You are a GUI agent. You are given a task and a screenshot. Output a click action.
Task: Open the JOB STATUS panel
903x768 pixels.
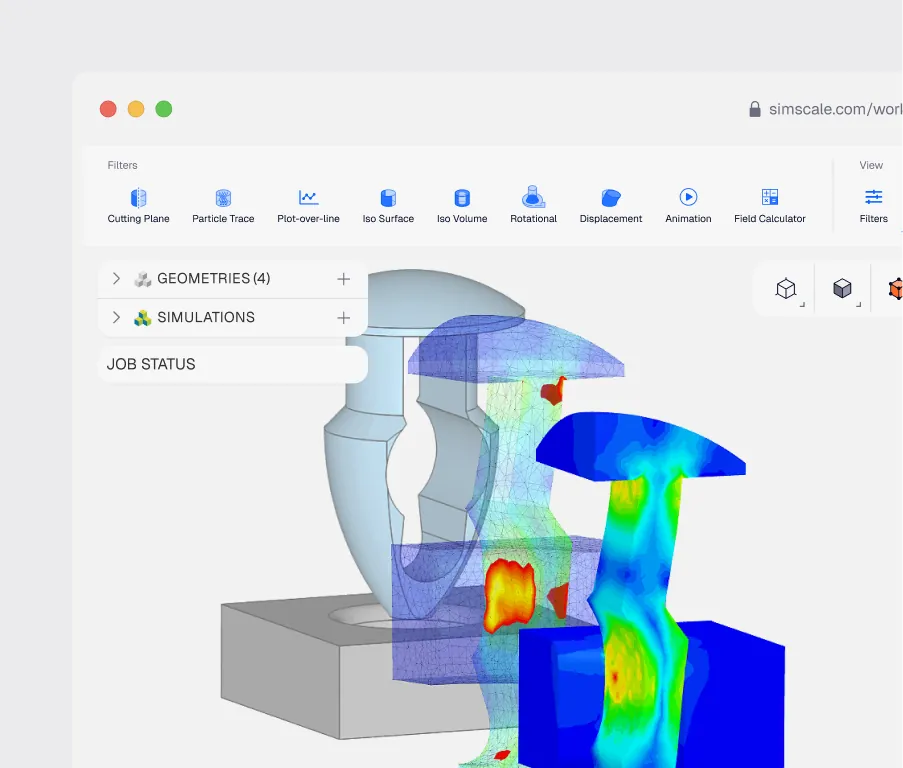click(233, 364)
